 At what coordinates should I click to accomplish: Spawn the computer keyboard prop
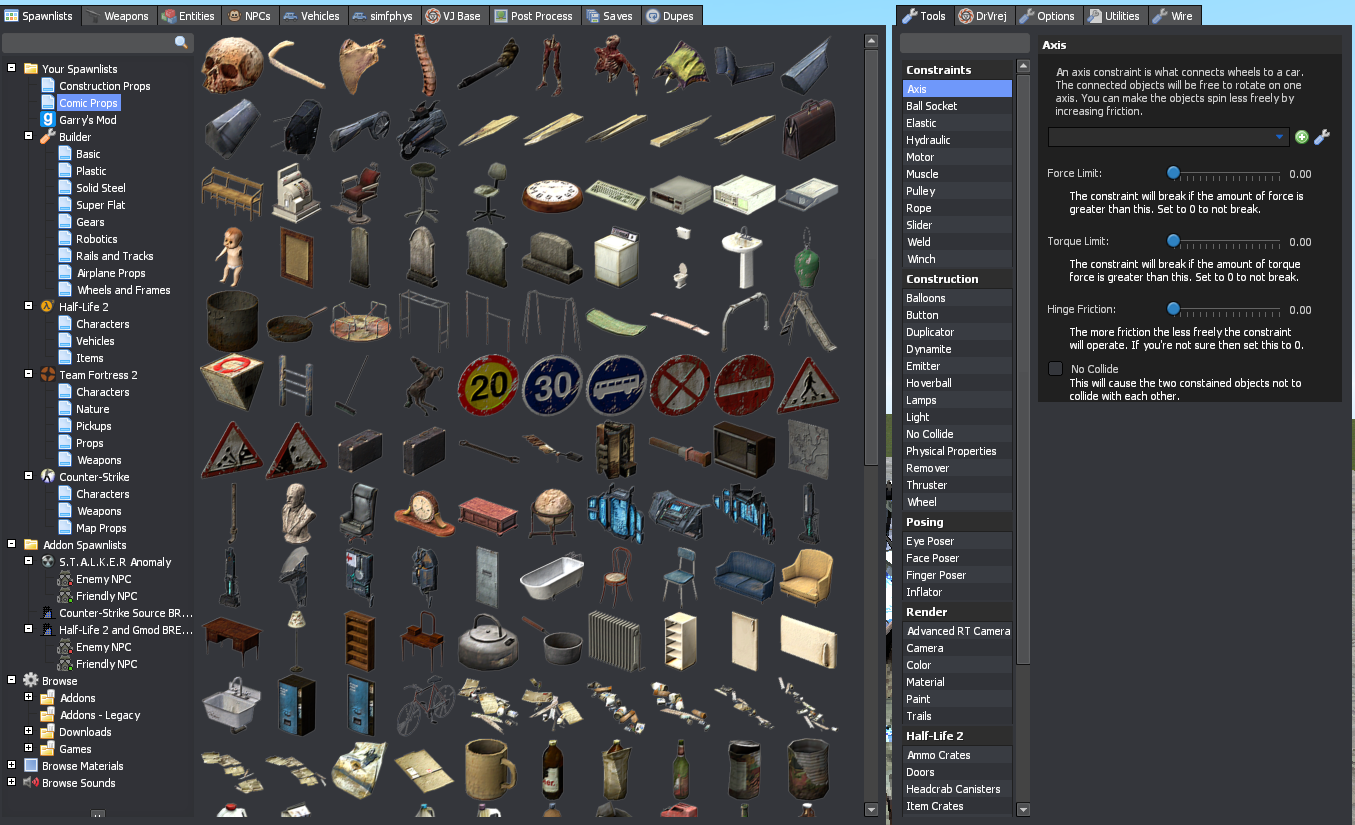tap(617, 195)
